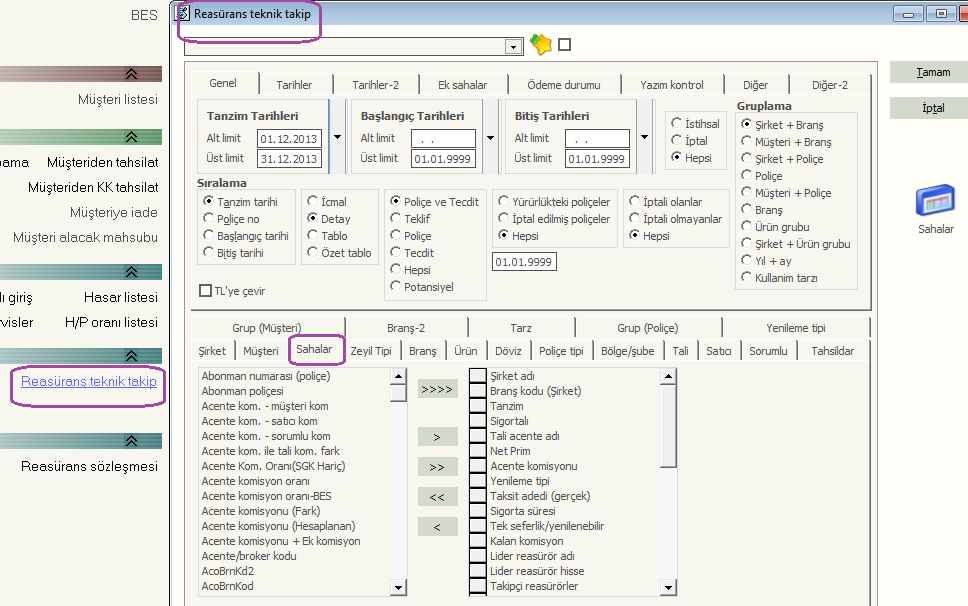Click the Sahalar grid icon on right
Screen dimensions: 968x606
point(935,201)
